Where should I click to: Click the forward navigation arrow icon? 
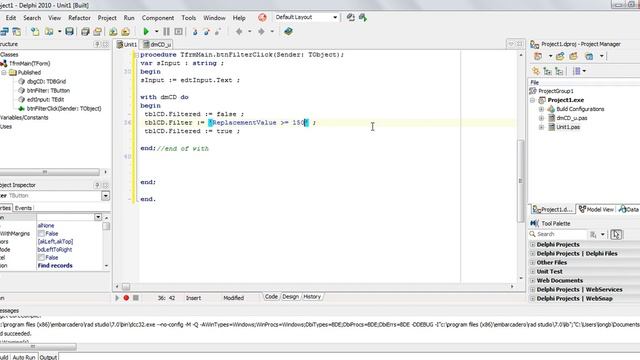(x=261, y=31)
